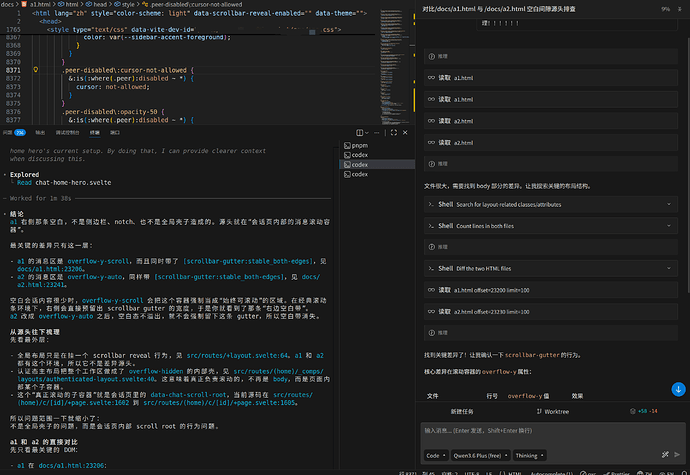Click line number 8371 in the gutter
Image resolution: width=690 pixels, height=475 pixels.
coord(13,70)
